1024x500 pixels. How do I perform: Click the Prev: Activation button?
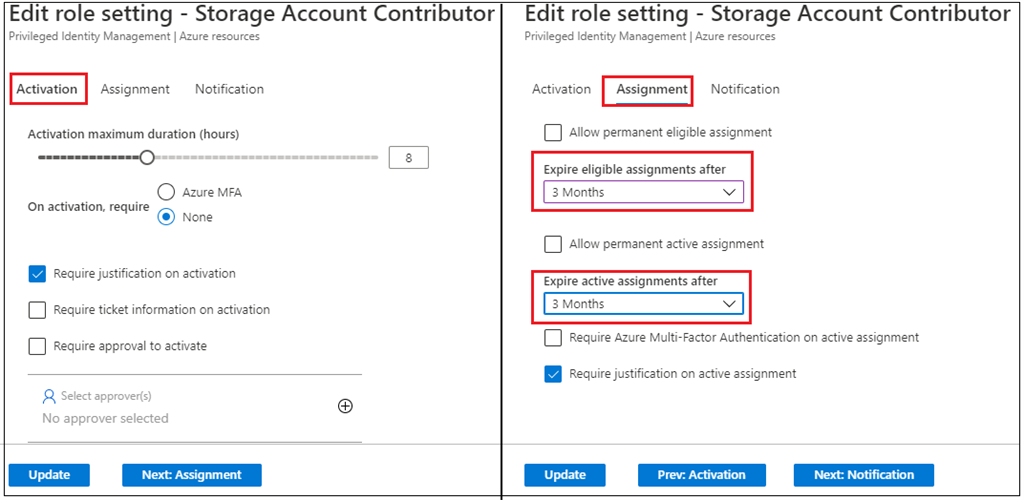(700, 475)
